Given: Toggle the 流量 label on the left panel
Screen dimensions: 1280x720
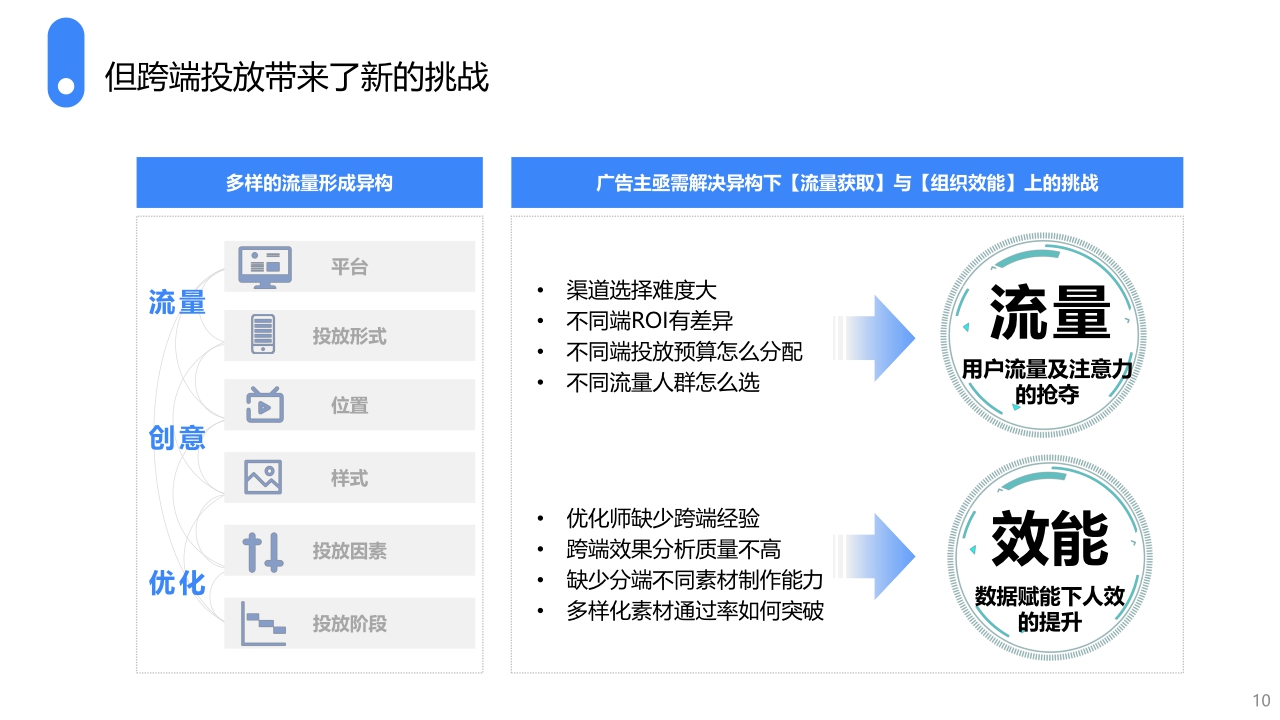Looking at the screenshot, I should click(x=178, y=303).
